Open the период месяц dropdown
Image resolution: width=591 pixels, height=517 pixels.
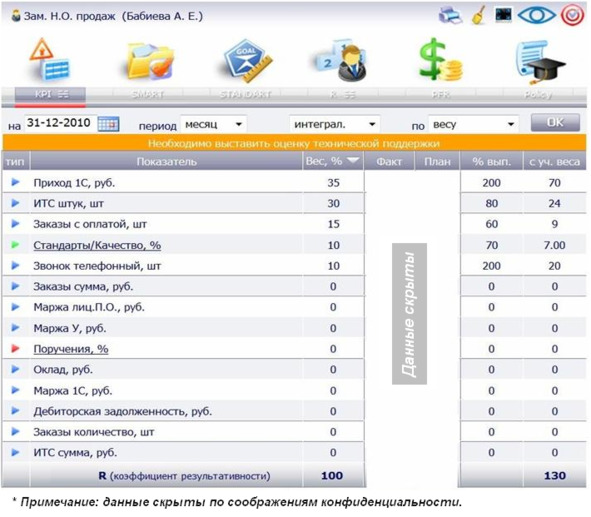[x=213, y=124]
